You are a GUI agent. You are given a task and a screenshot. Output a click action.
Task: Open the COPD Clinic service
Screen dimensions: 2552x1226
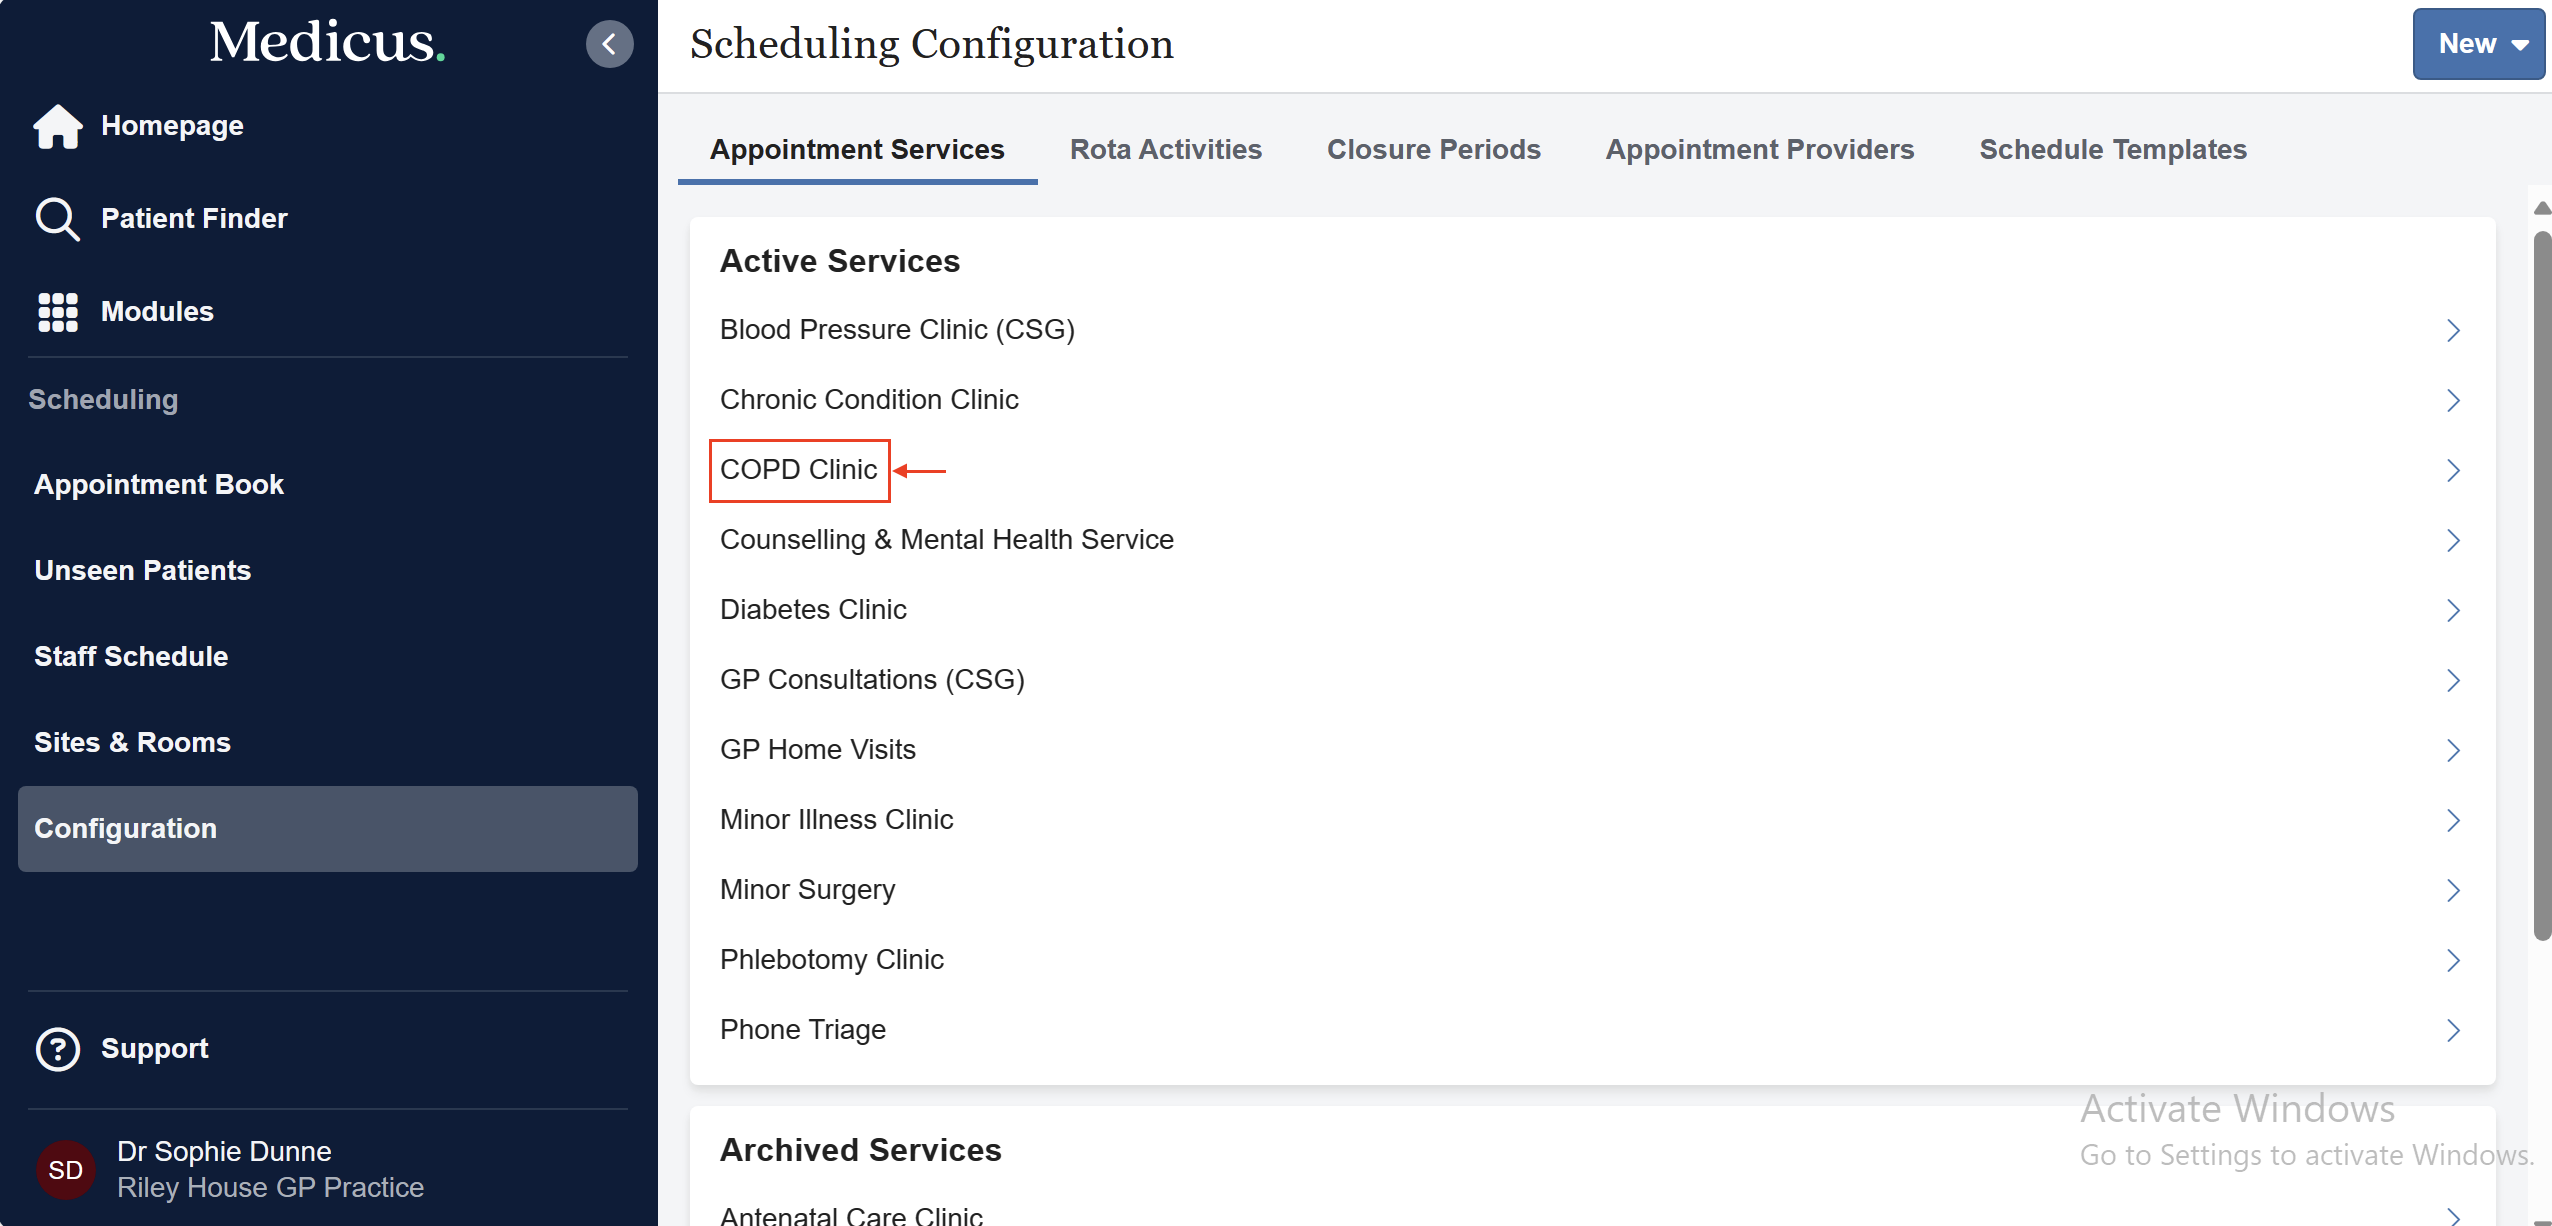(798, 470)
